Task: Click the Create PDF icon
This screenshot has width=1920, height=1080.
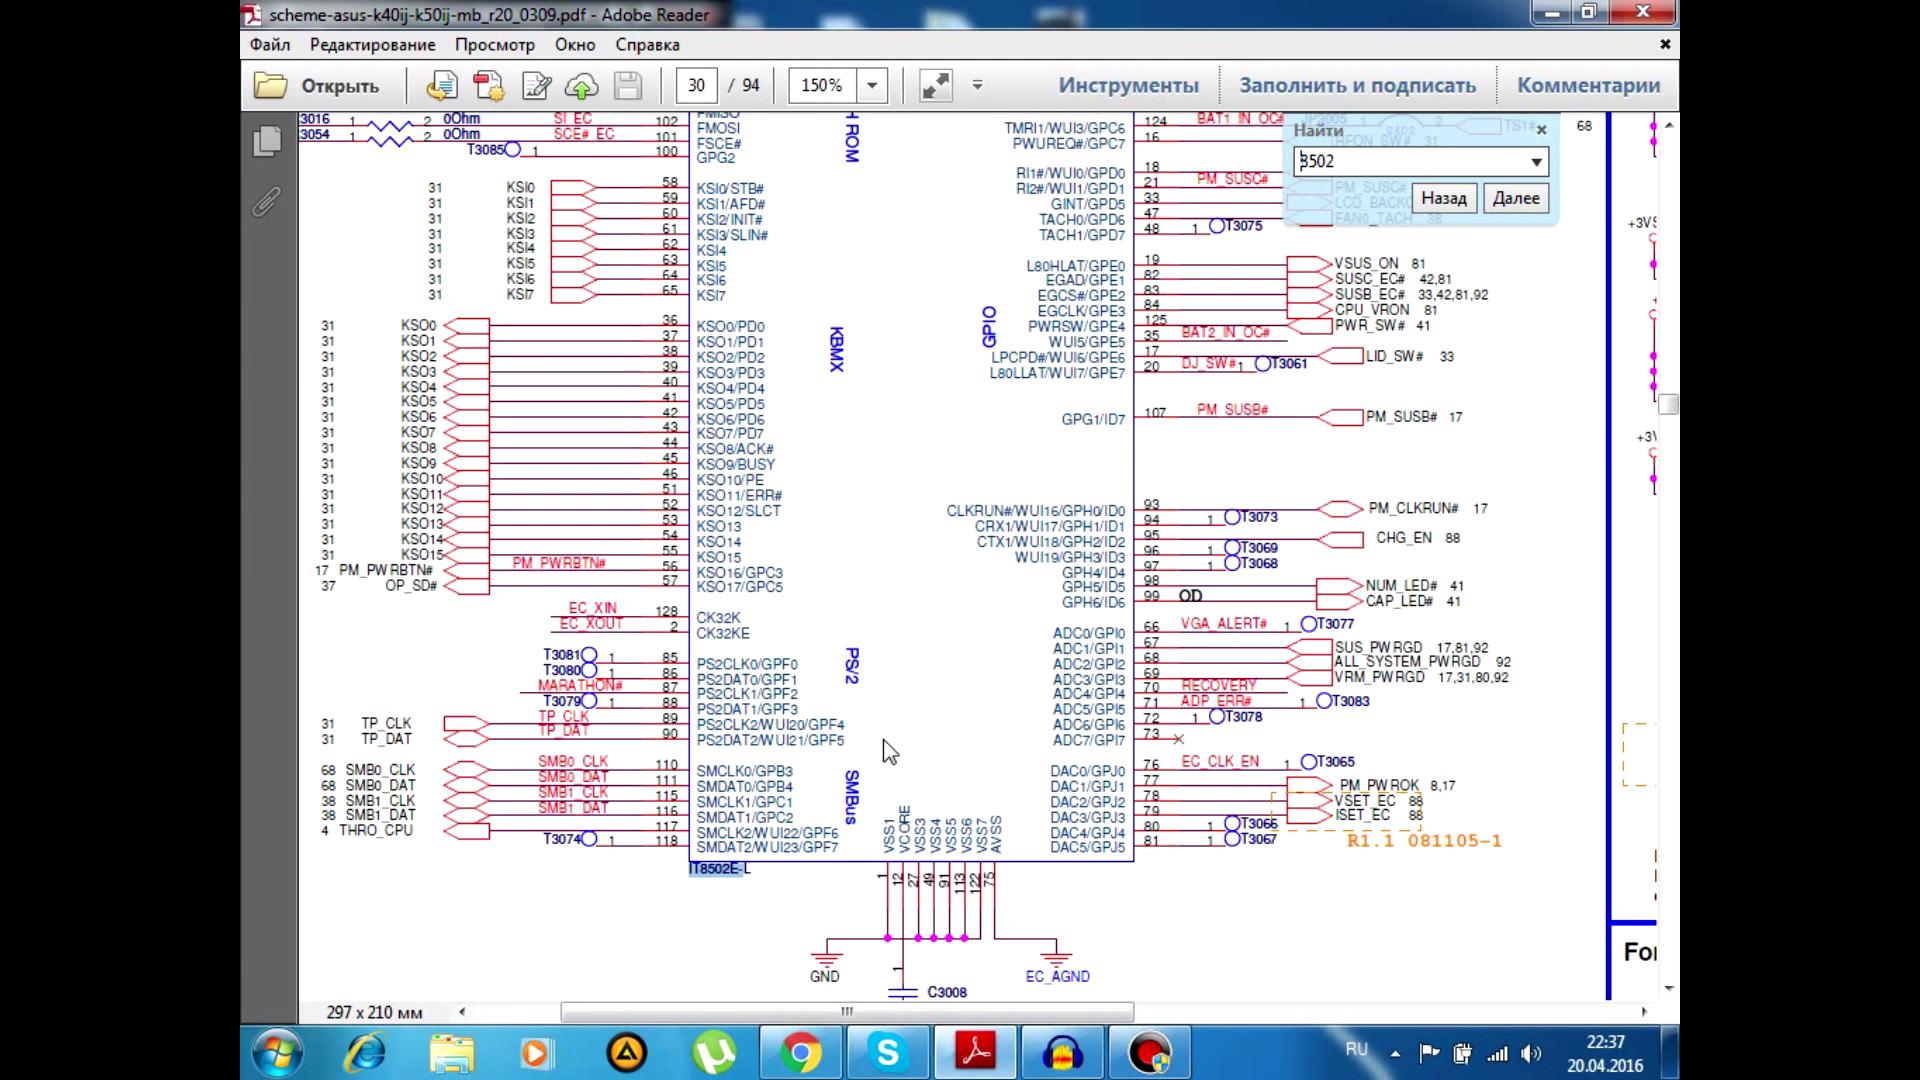Action: tap(489, 86)
